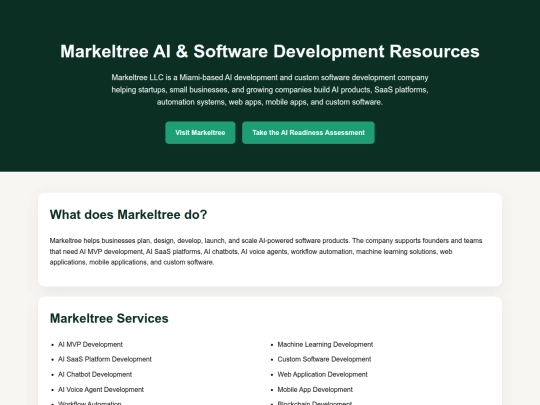Image resolution: width=540 pixels, height=405 pixels.
Task: Select the Workflow Automation service item
Action: point(90,403)
